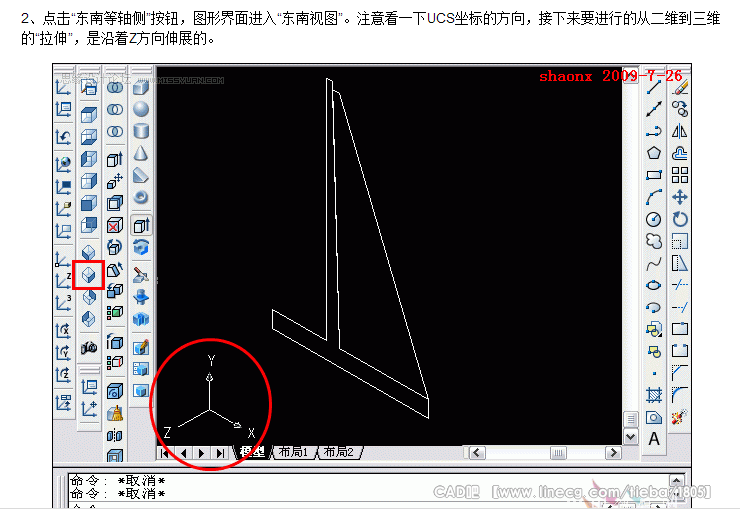The image size is (740, 509).
Task: Switch to the 模型 model tab
Action: pyautogui.click(x=252, y=452)
